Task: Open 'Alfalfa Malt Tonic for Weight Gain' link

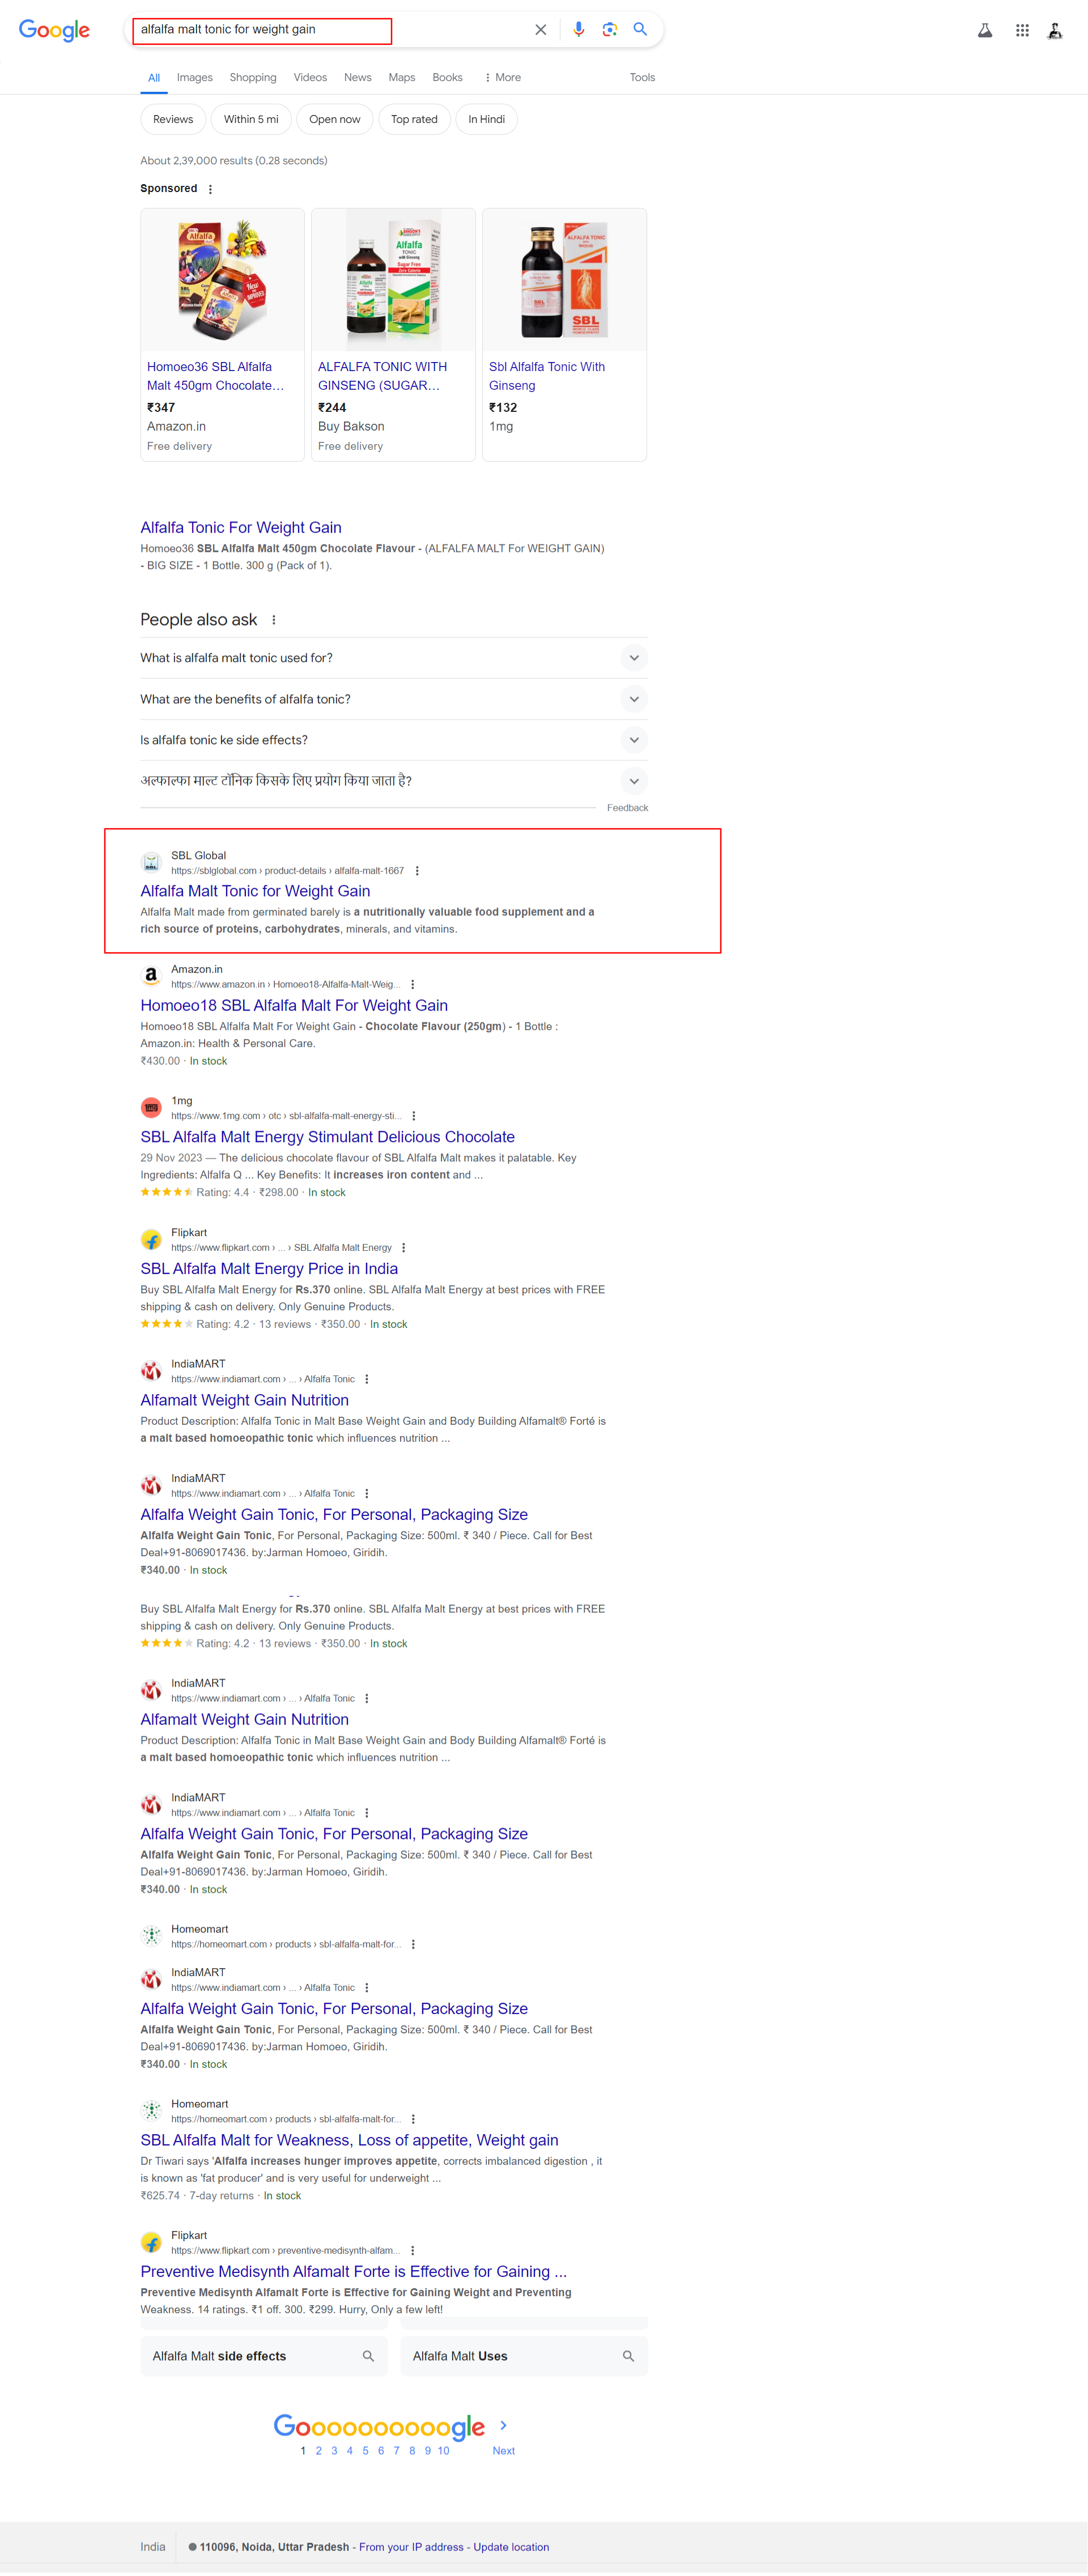Action: pos(255,891)
